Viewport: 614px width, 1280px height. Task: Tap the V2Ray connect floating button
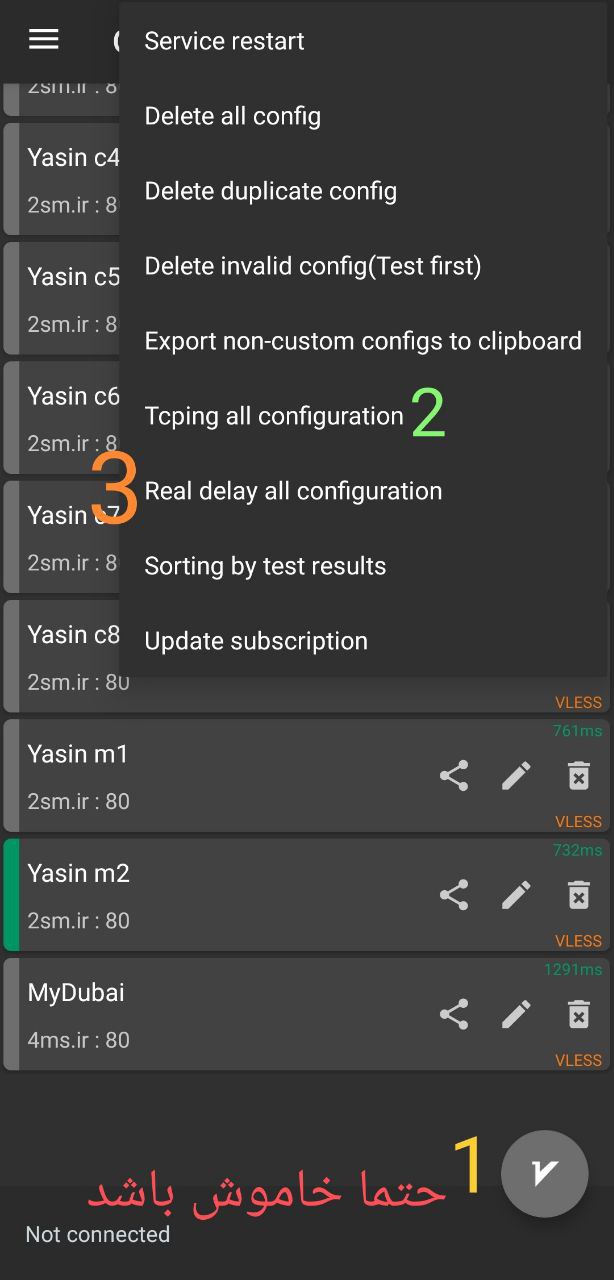[x=545, y=1173]
